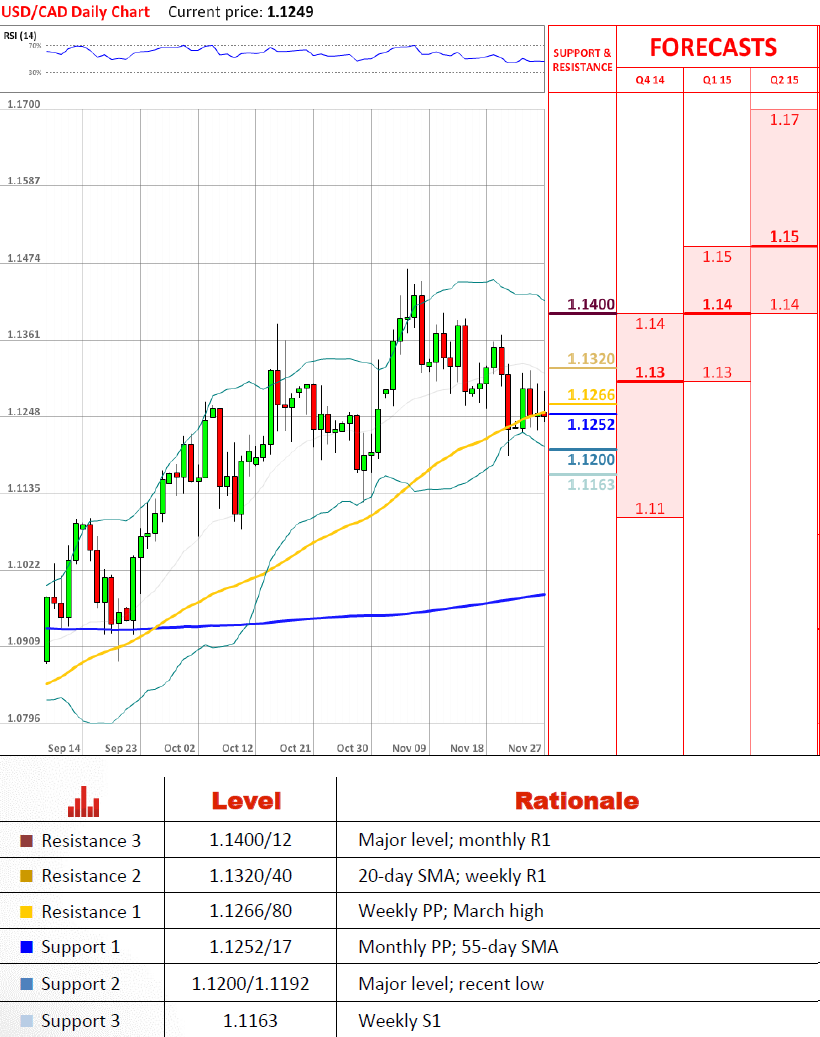Image resolution: width=820 pixels, height=1037 pixels.
Task: Click the red bar chart icon in table header
Action: point(83,802)
